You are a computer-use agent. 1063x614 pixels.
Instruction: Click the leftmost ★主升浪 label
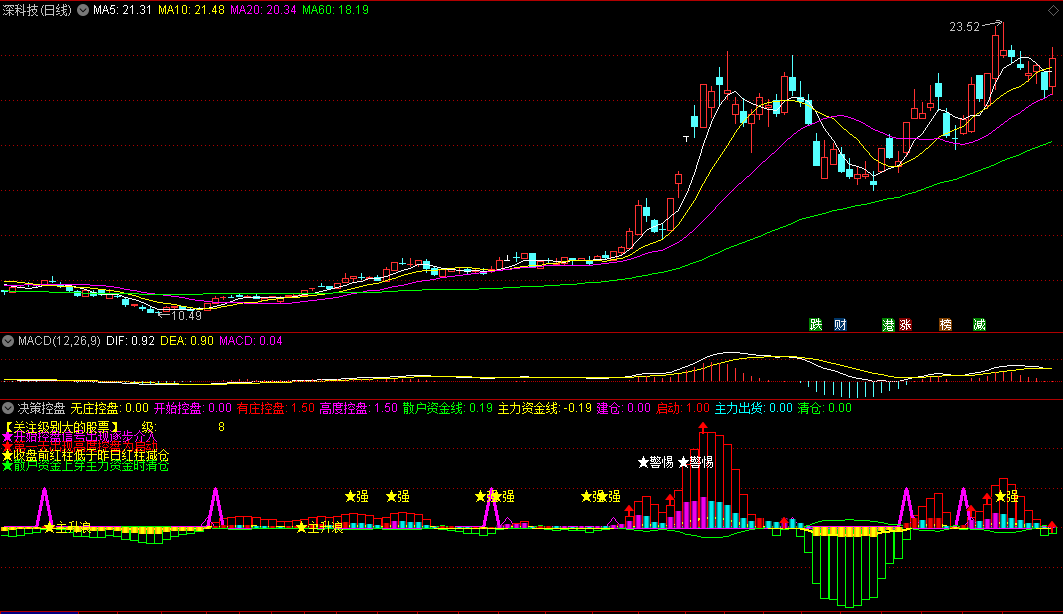[67, 527]
